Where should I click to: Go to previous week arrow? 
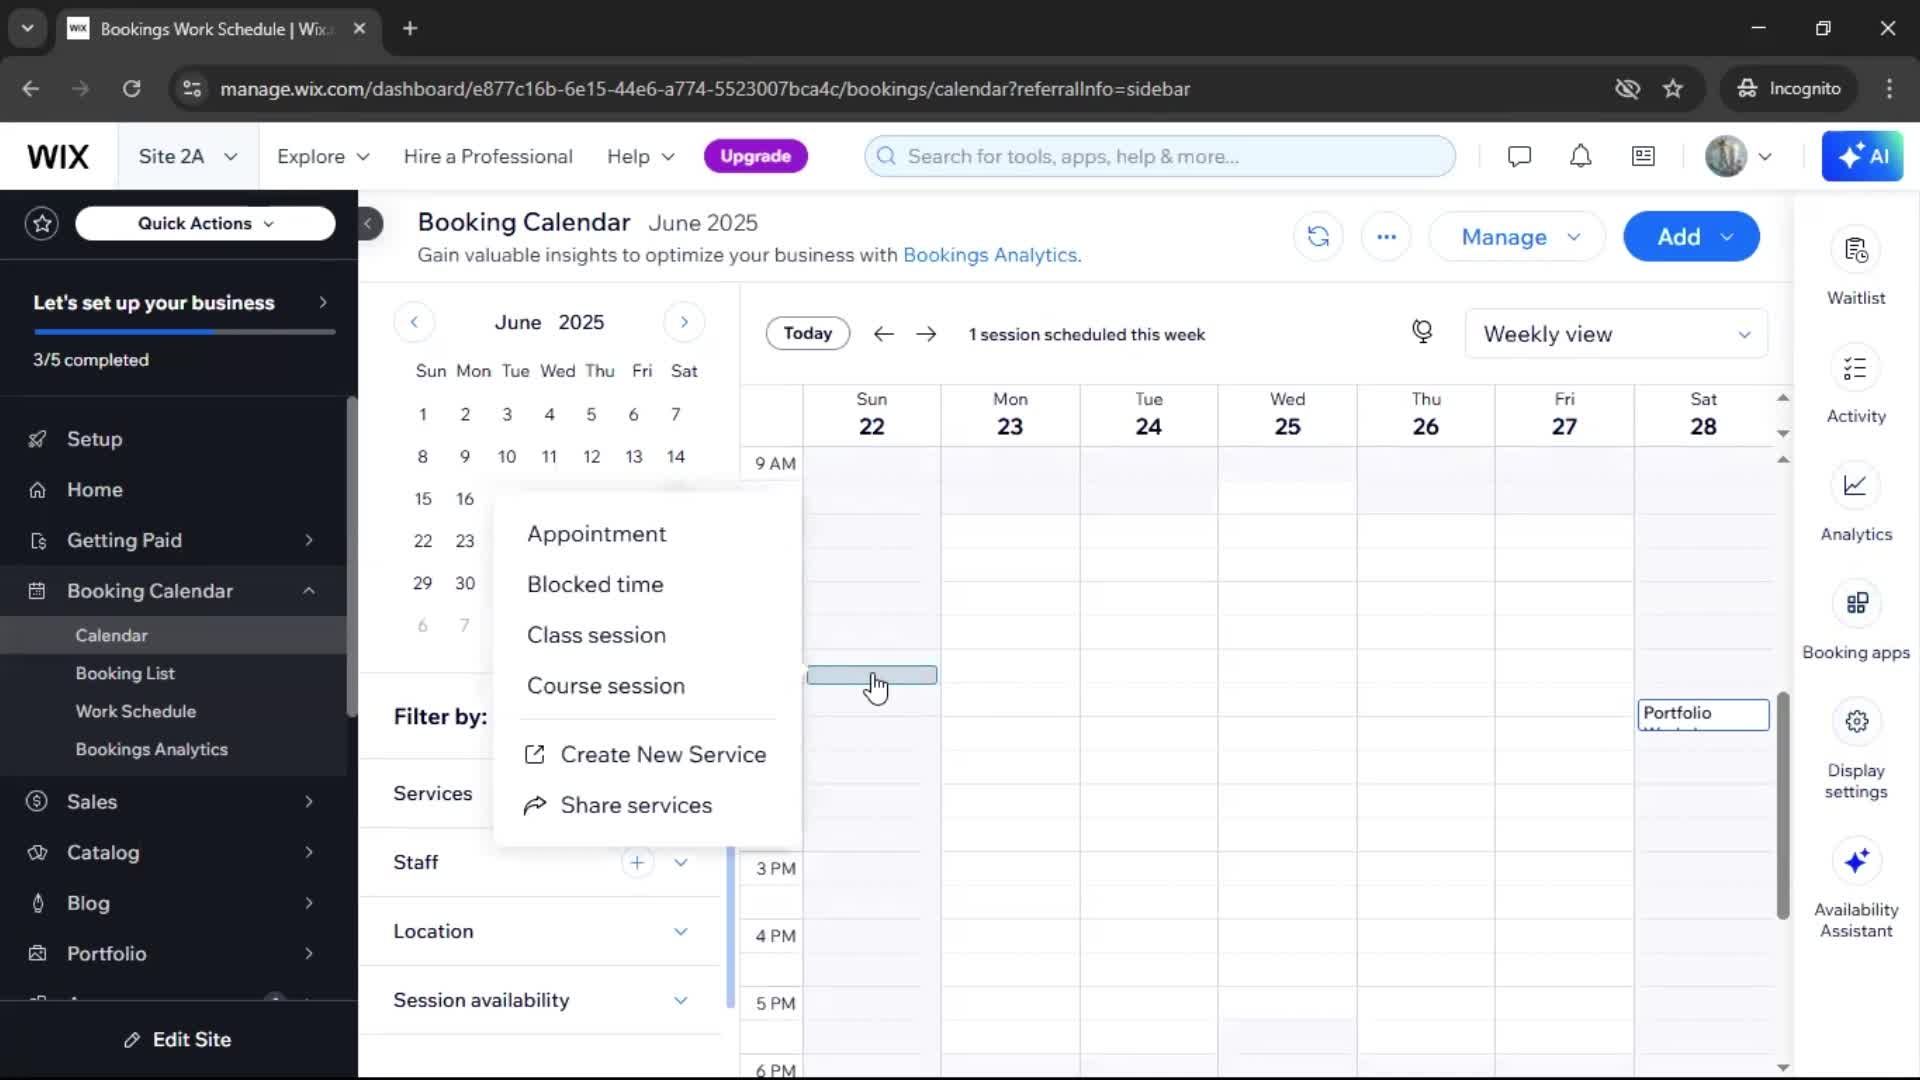tap(883, 334)
